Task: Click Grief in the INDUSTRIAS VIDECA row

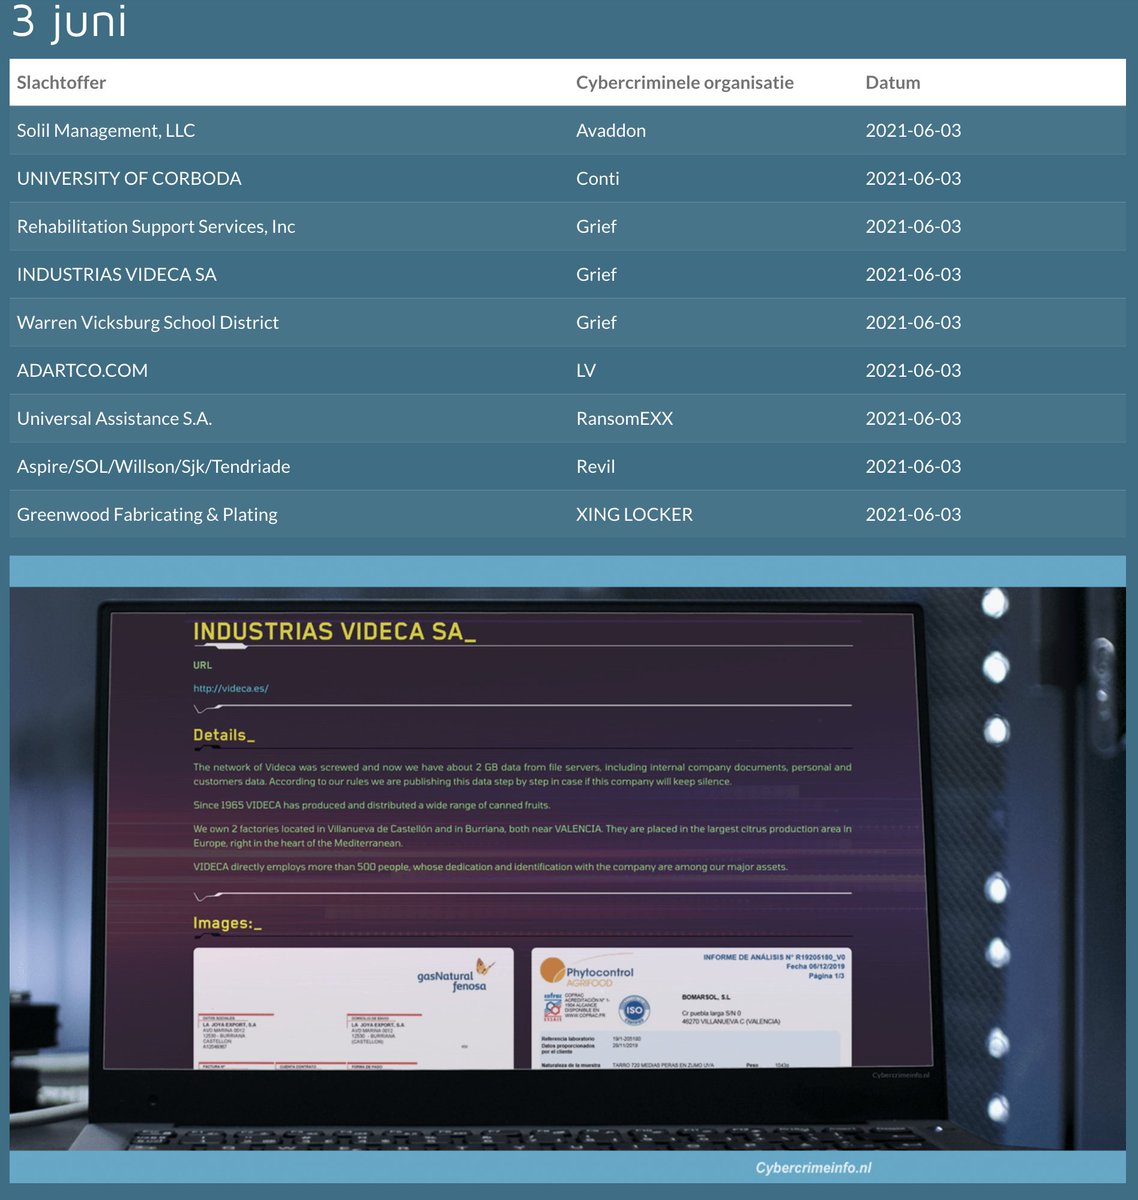Action: point(596,275)
